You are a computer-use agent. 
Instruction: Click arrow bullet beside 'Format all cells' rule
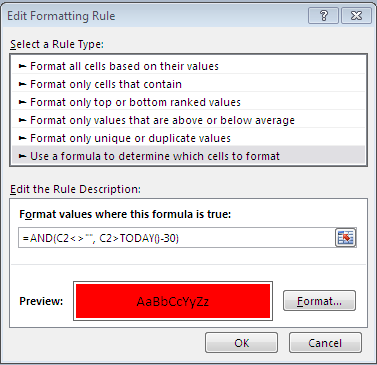click(x=22, y=66)
